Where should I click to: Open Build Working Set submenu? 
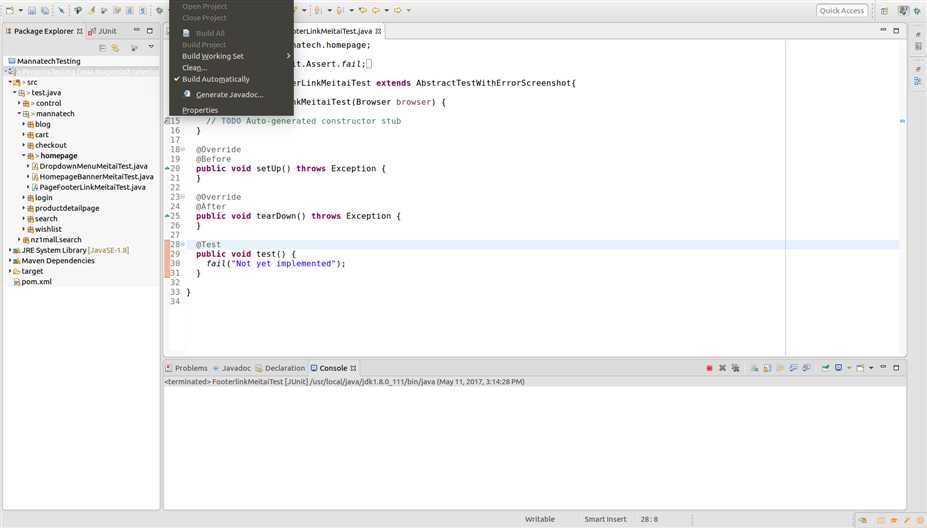click(231, 56)
